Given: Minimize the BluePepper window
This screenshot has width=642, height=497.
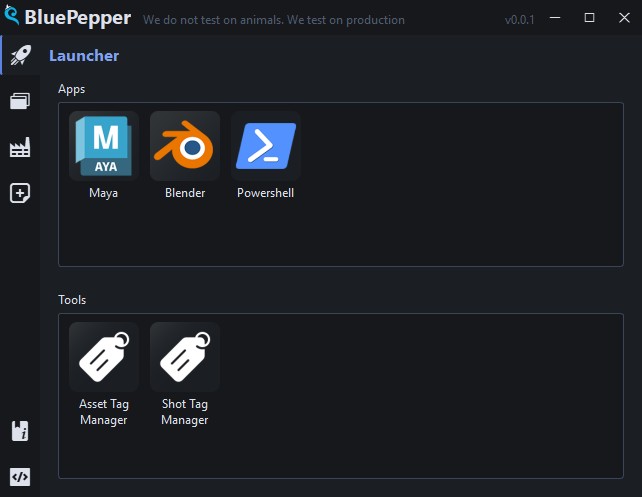Looking at the screenshot, I should [555, 18].
